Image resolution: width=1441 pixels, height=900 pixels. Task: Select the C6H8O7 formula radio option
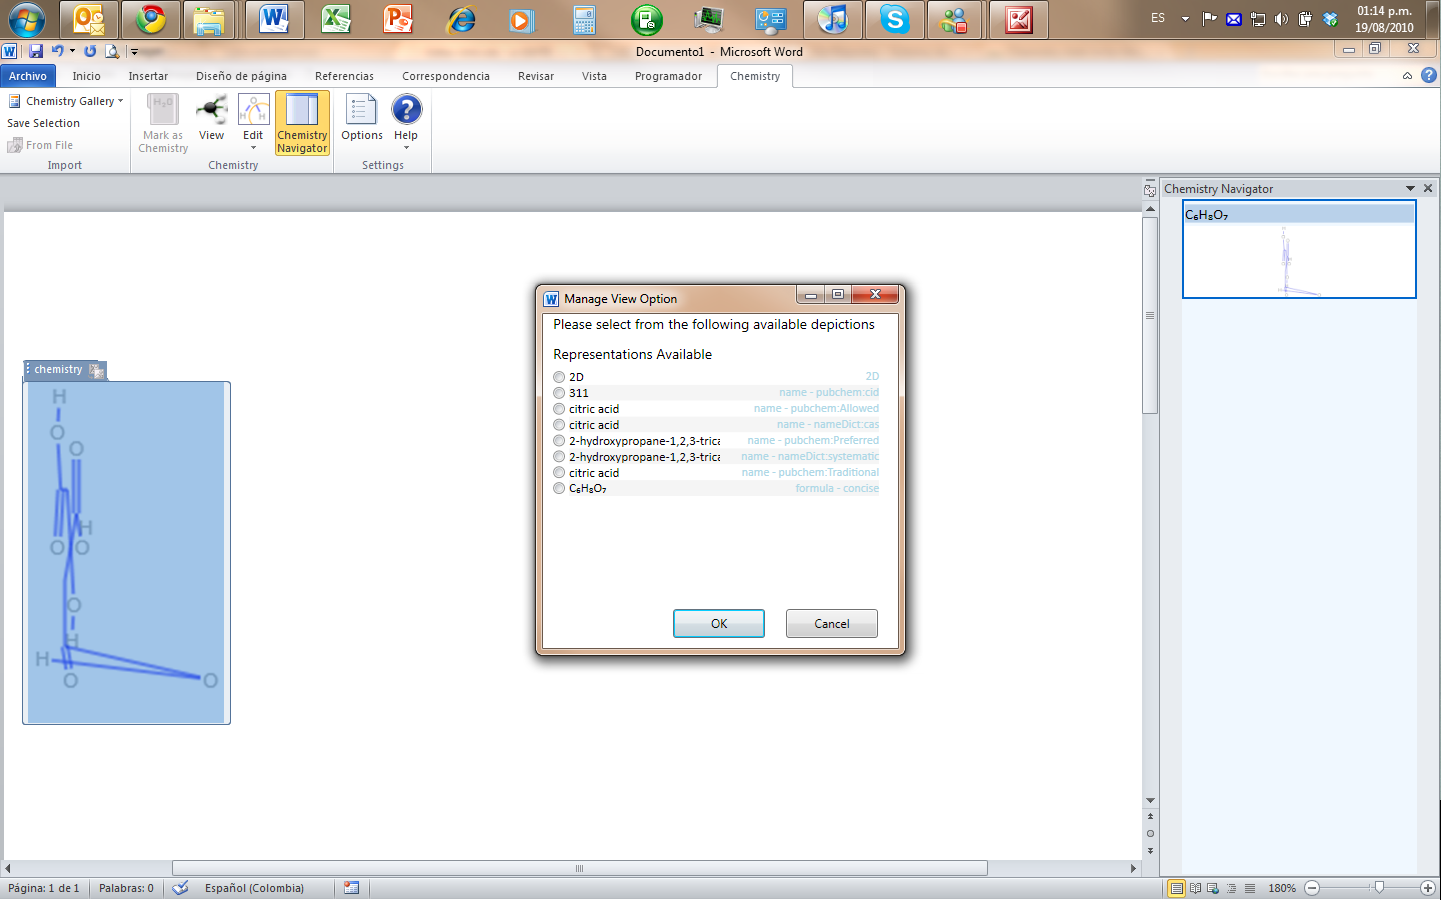pos(559,489)
